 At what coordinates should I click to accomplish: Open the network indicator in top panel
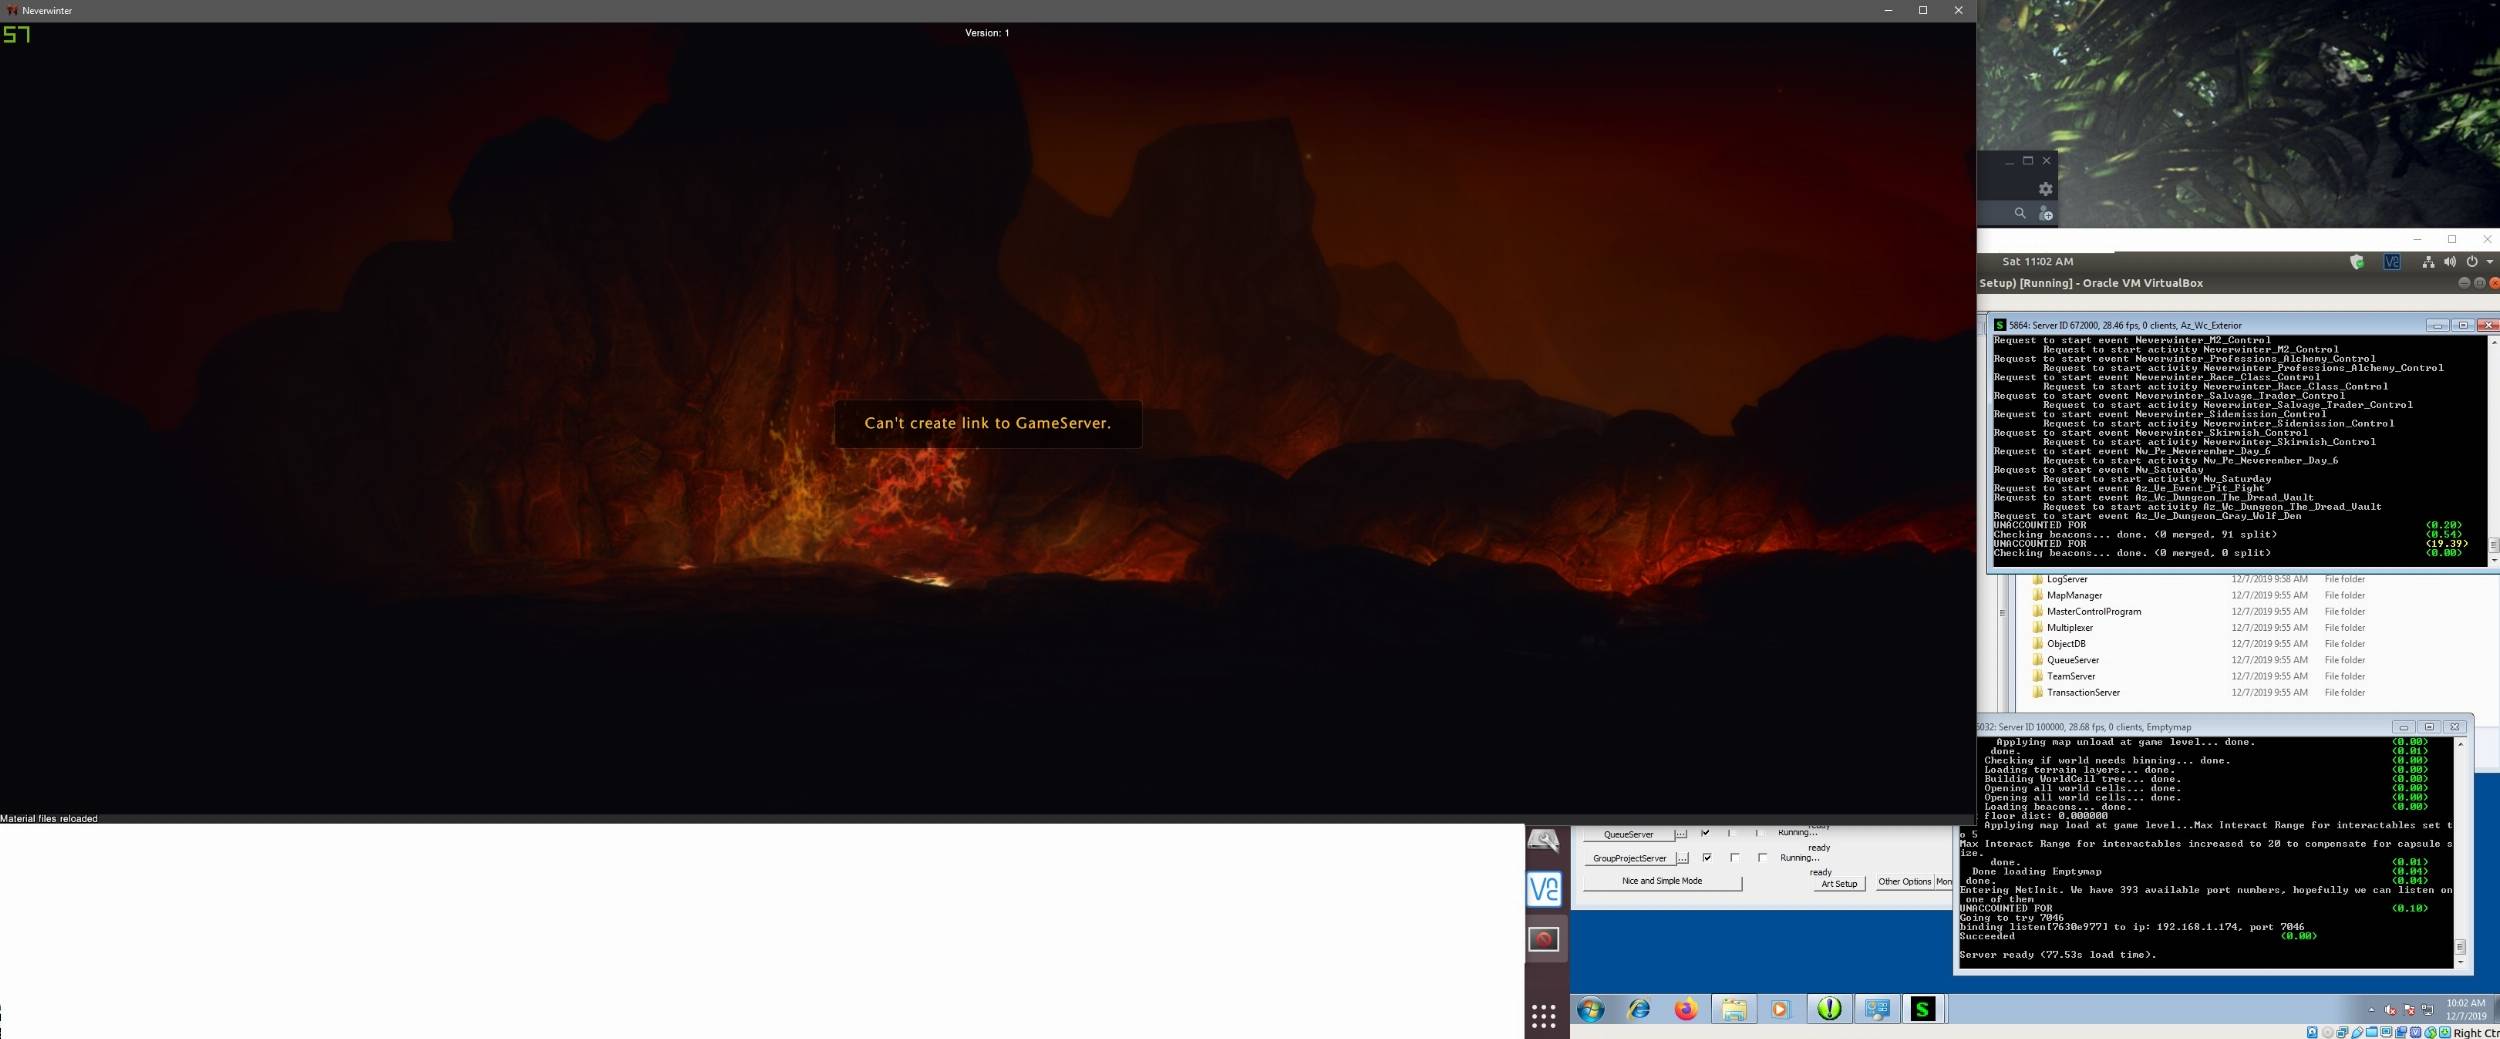click(x=2427, y=262)
